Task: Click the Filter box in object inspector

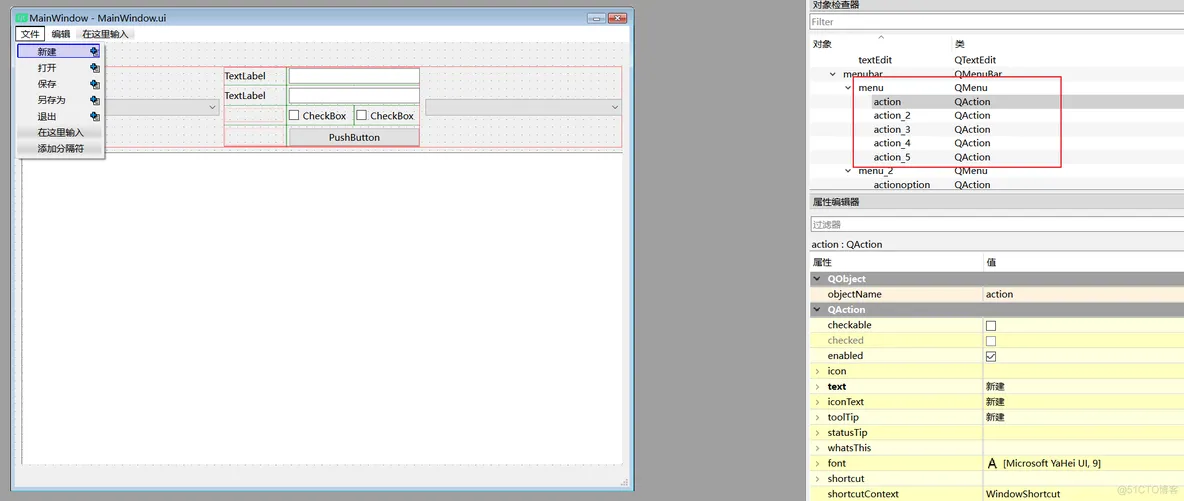Action: pos(996,22)
